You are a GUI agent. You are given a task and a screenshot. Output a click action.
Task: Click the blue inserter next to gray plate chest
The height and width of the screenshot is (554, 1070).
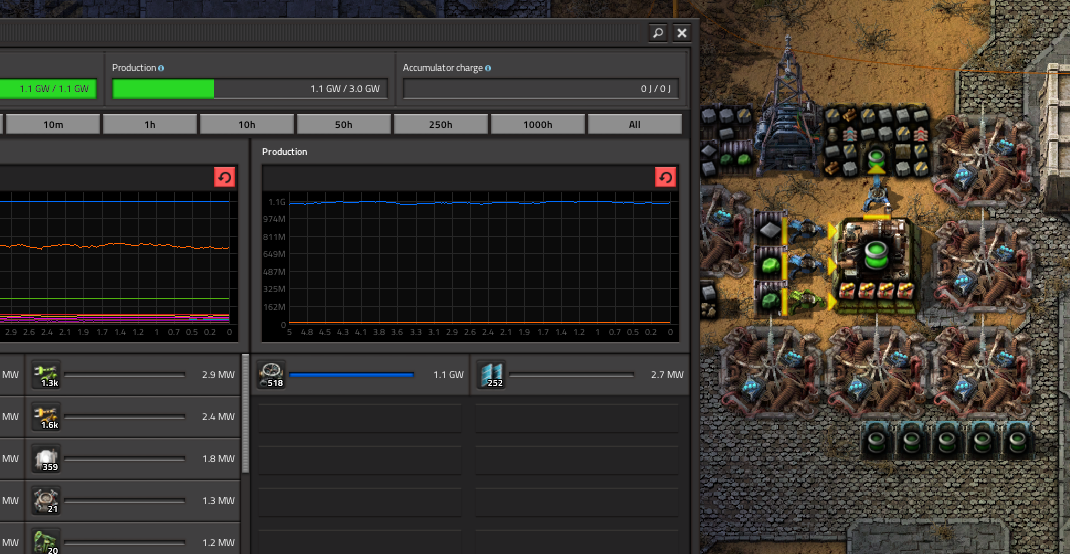pos(807,229)
